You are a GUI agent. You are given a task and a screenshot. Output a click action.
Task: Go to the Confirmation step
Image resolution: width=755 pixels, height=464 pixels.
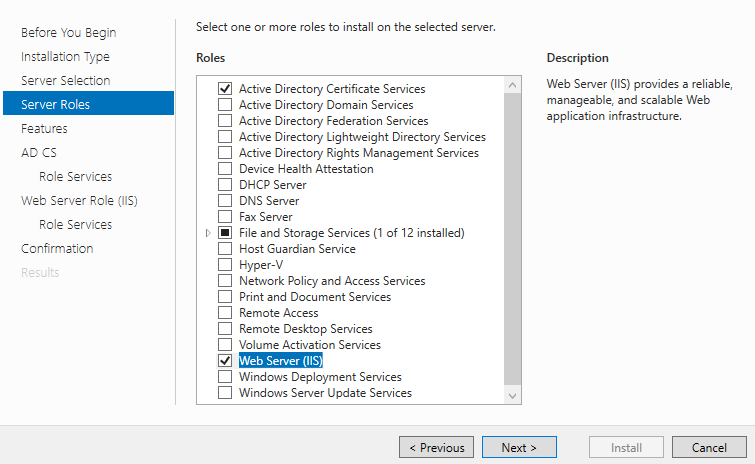pyautogui.click(x=57, y=248)
